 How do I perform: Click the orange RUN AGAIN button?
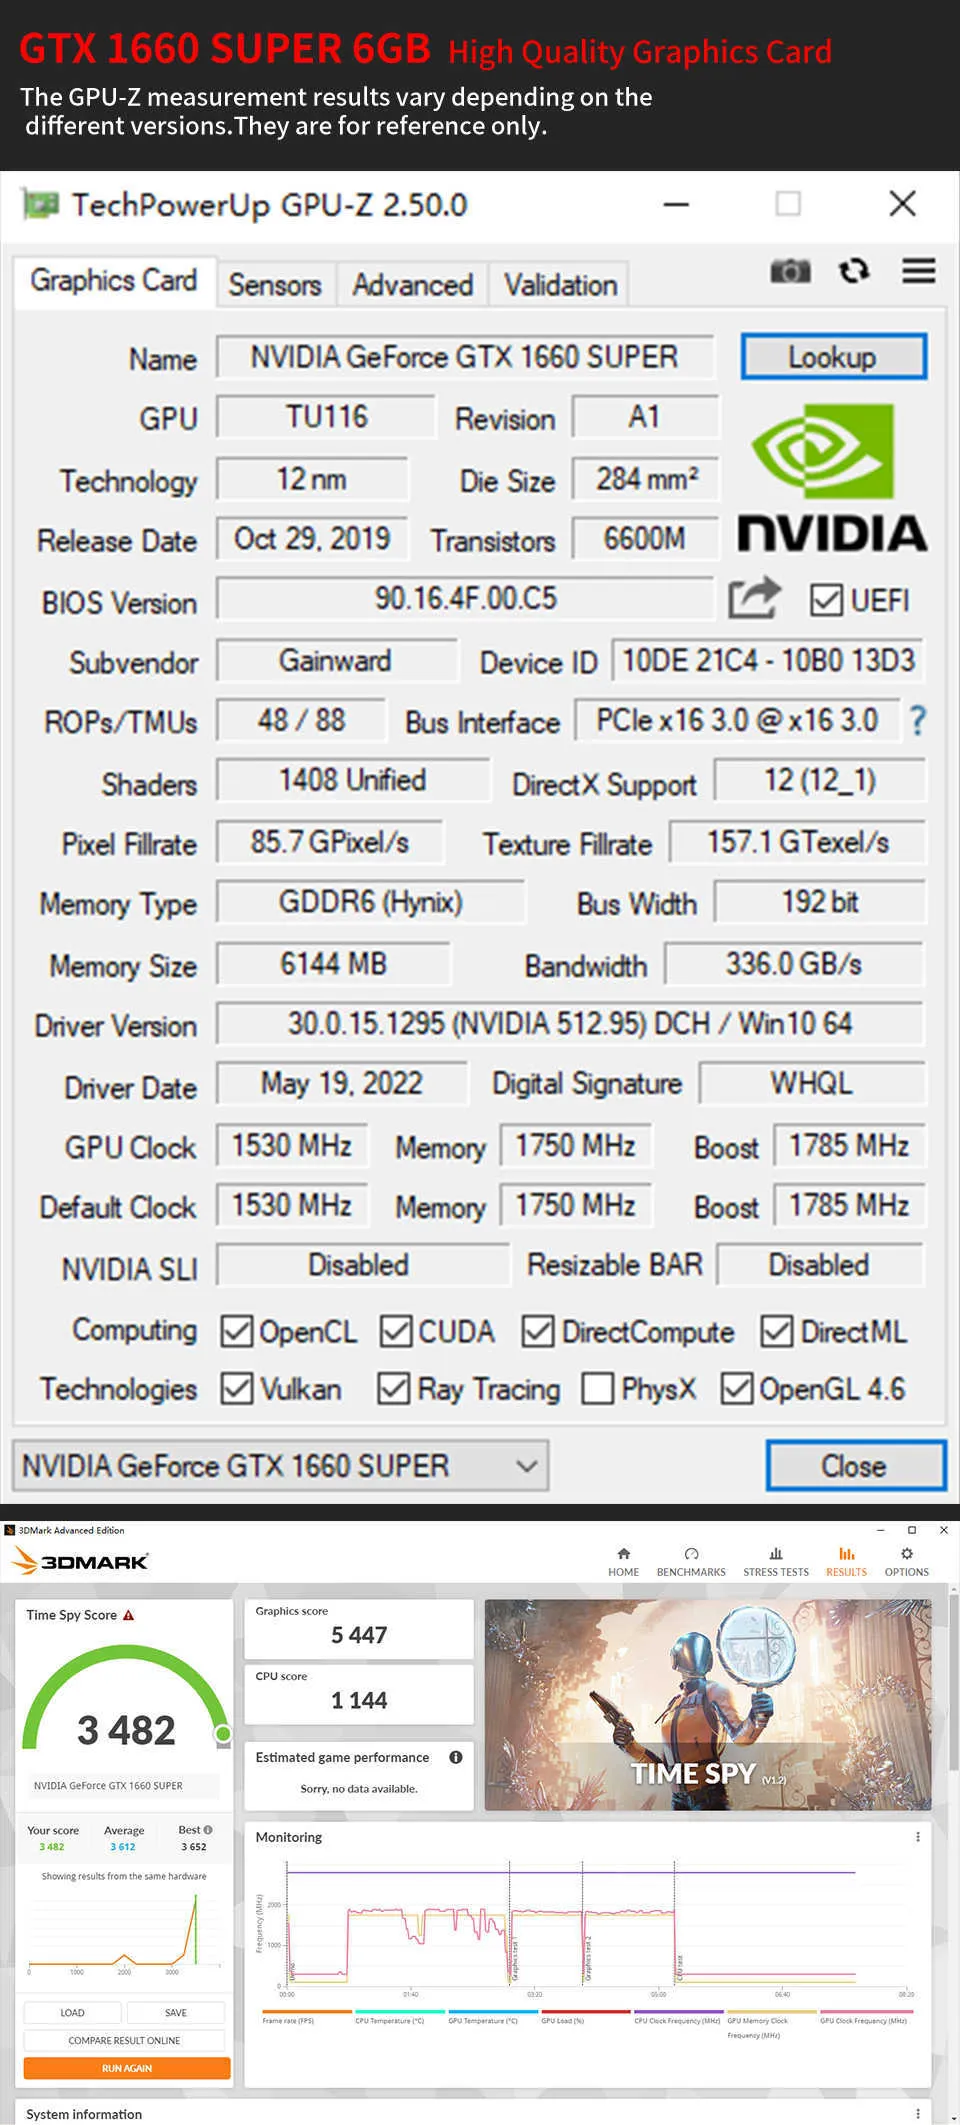(127, 2068)
